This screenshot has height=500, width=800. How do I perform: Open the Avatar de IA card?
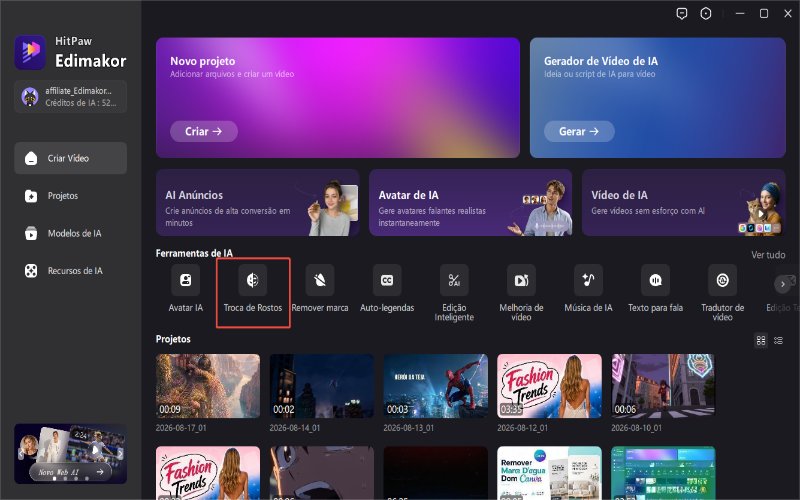(470, 203)
